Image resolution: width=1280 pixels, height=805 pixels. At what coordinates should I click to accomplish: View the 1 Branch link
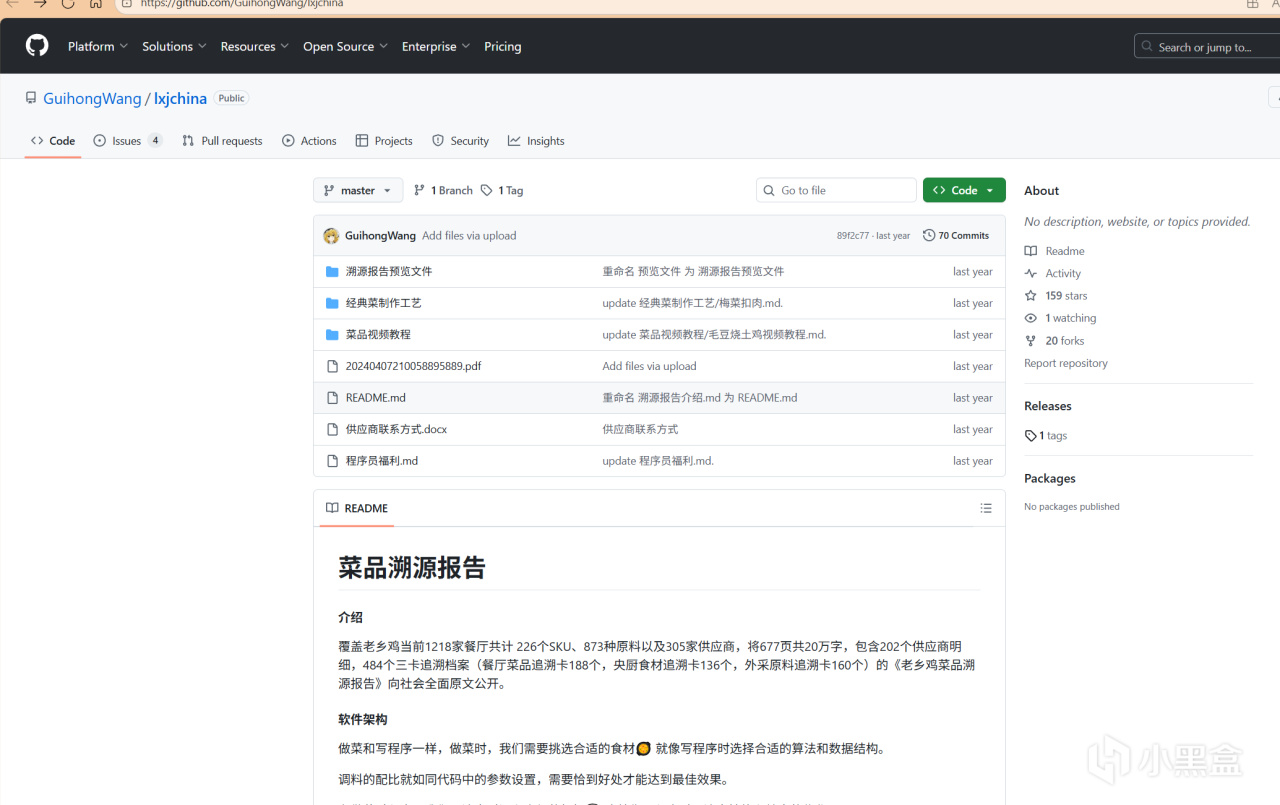pyautogui.click(x=443, y=190)
